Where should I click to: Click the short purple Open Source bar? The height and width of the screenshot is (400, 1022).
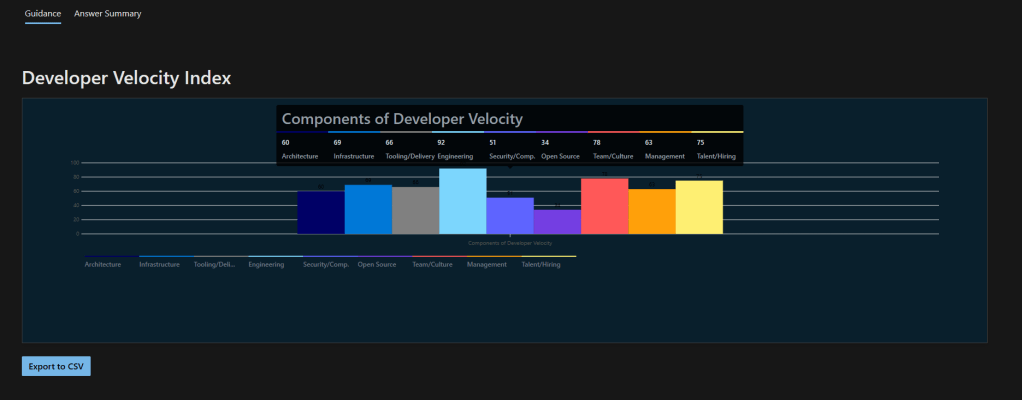557,222
